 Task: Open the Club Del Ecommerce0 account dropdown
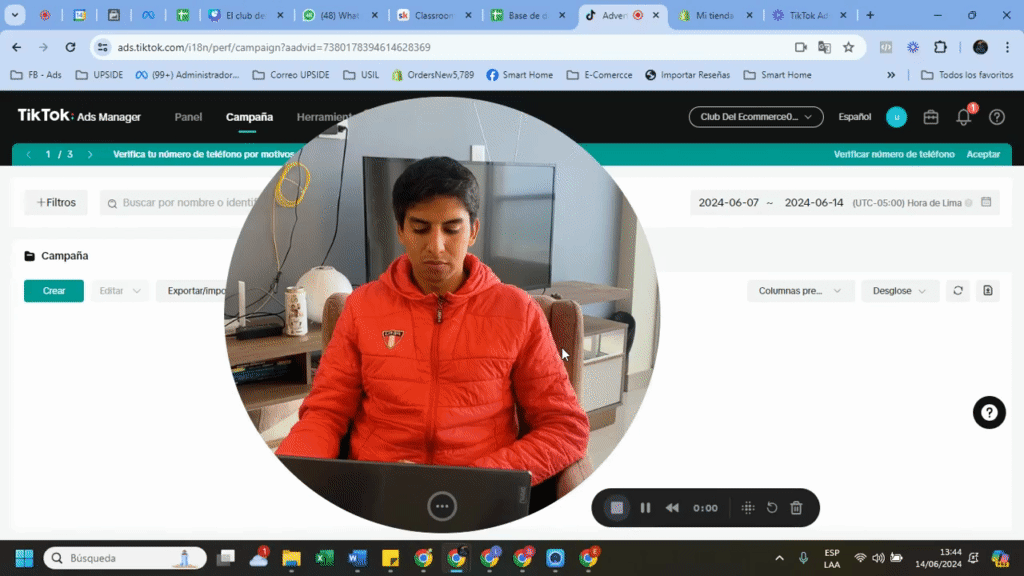[x=756, y=117]
